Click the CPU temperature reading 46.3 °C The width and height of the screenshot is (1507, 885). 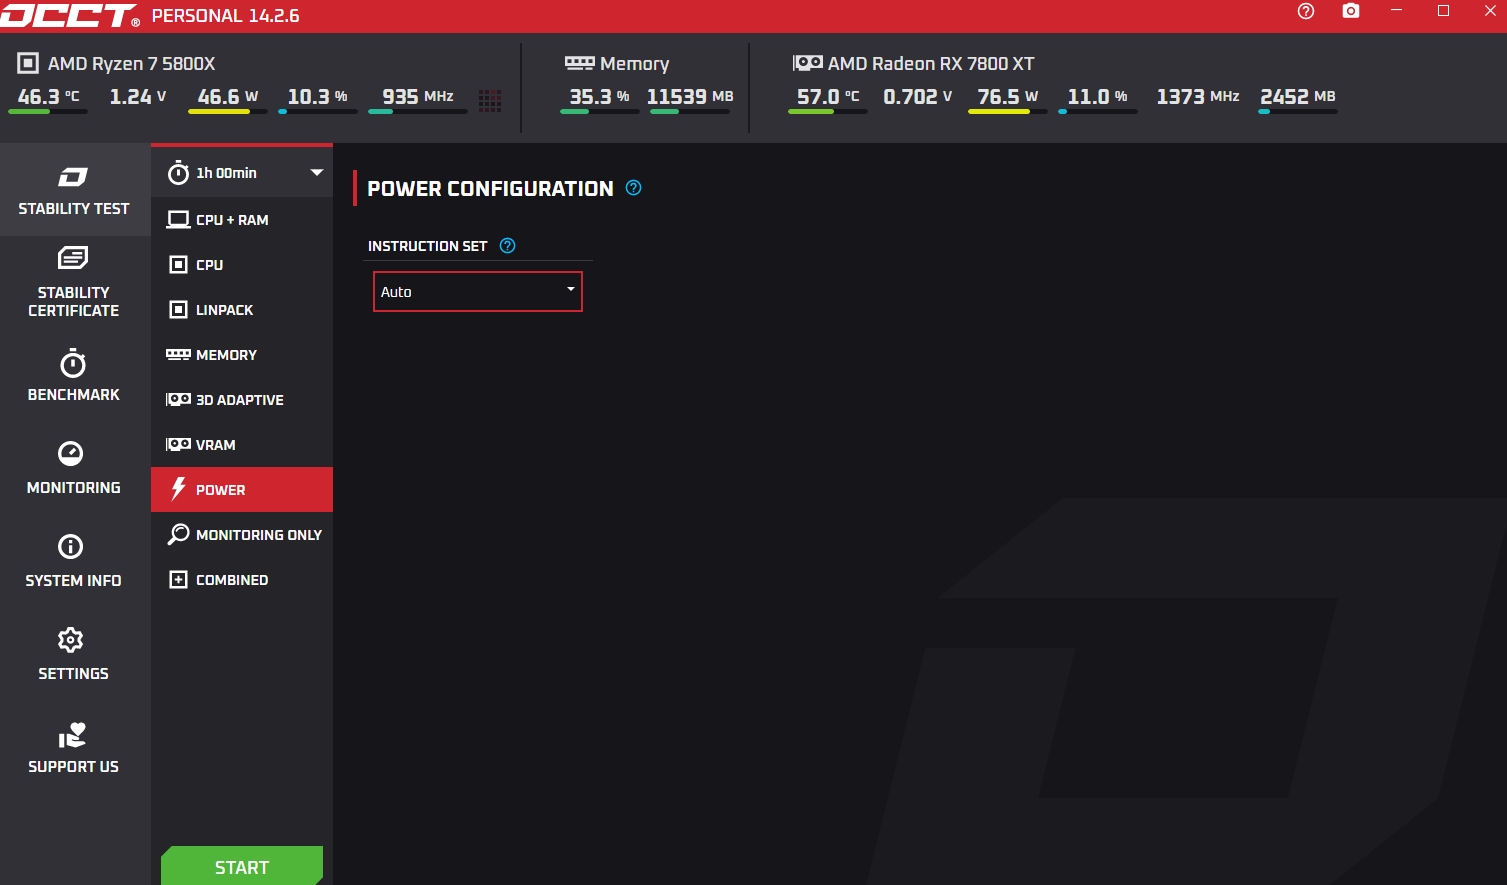(48, 97)
